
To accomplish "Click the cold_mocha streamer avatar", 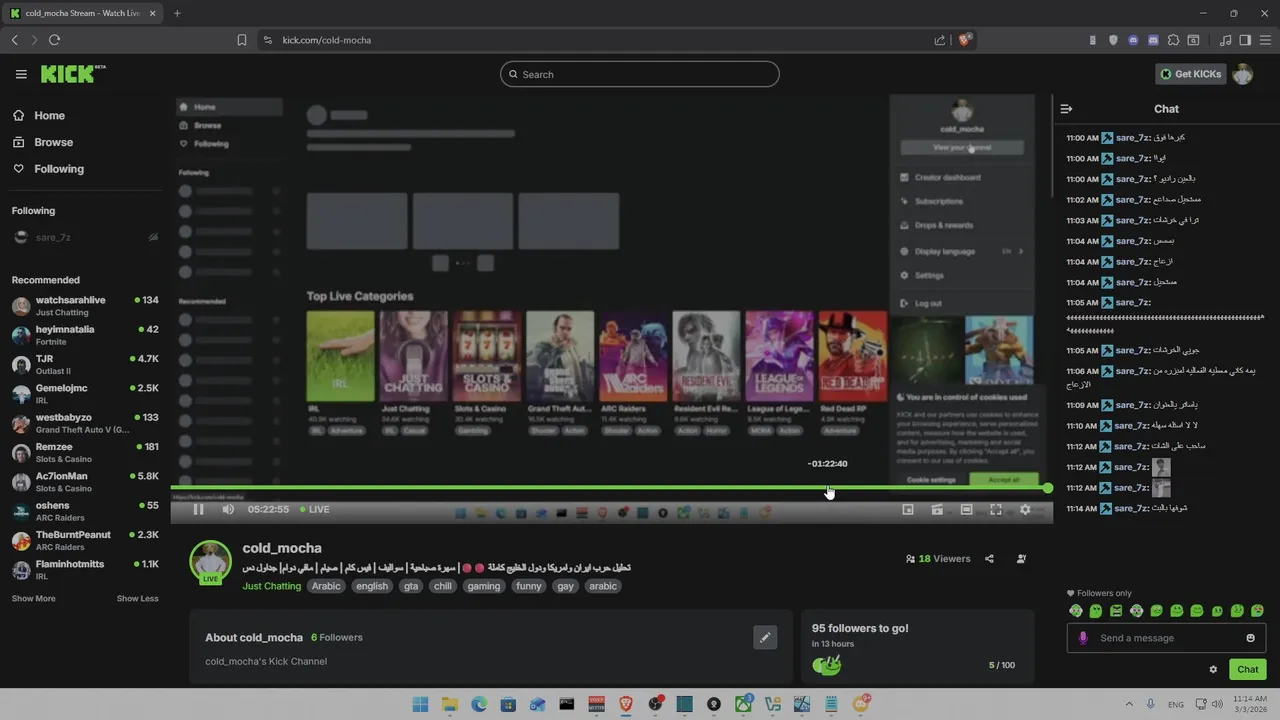I will [210, 562].
